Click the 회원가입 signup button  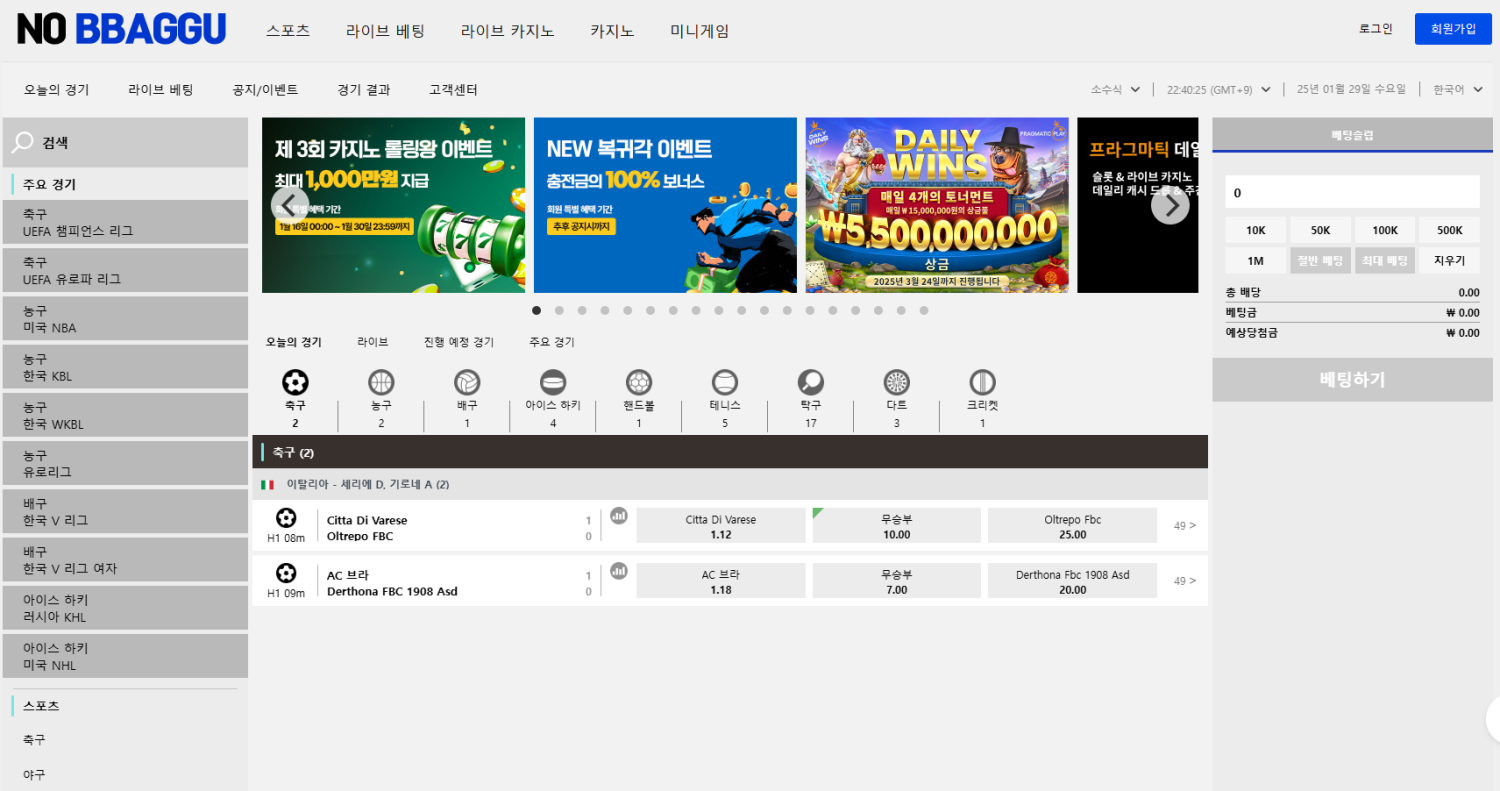(x=1452, y=28)
